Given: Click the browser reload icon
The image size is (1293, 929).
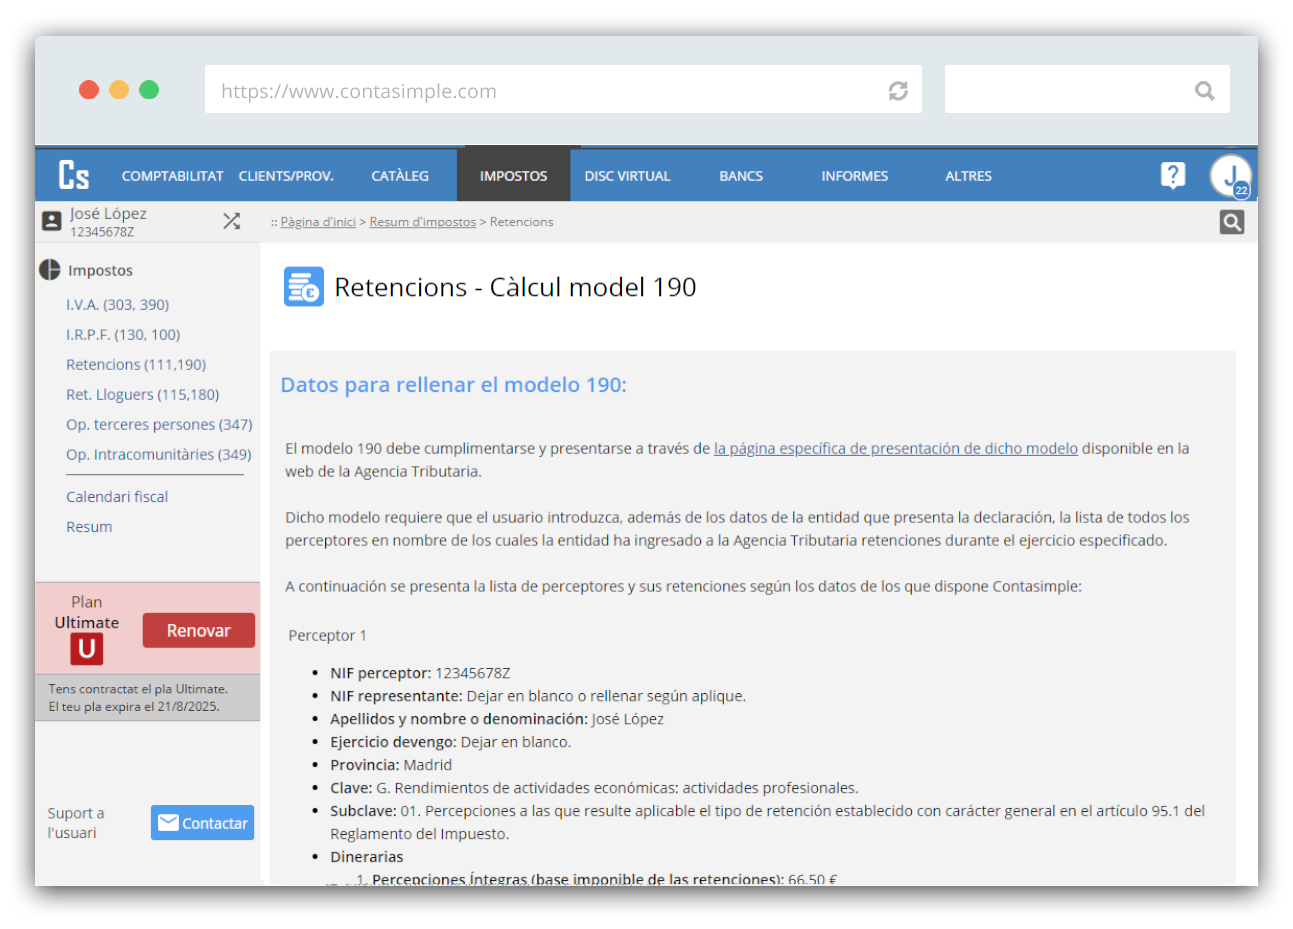Looking at the screenshot, I should (x=898, y=91).
